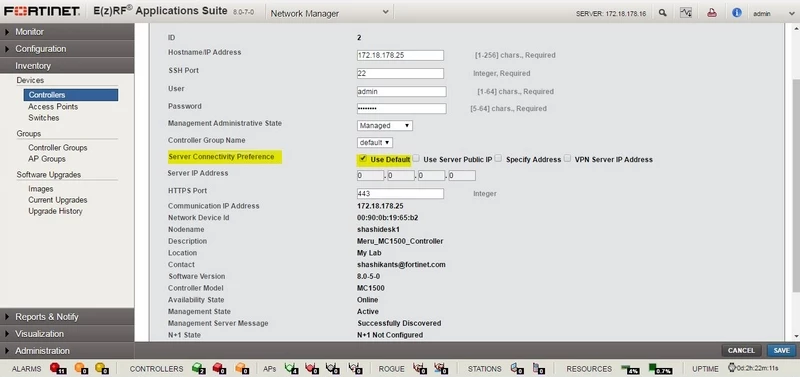Click the SERVER: 172.18.178.16 label

611,14
